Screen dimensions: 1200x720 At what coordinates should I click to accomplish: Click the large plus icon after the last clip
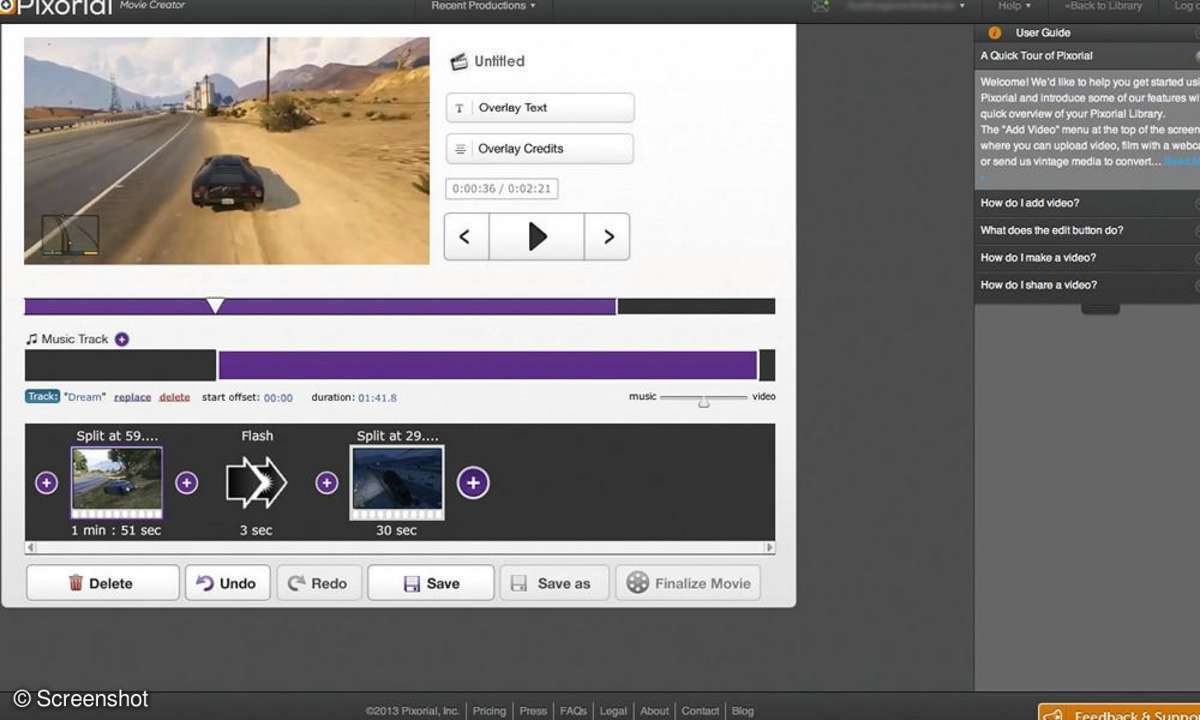point(473,483)
